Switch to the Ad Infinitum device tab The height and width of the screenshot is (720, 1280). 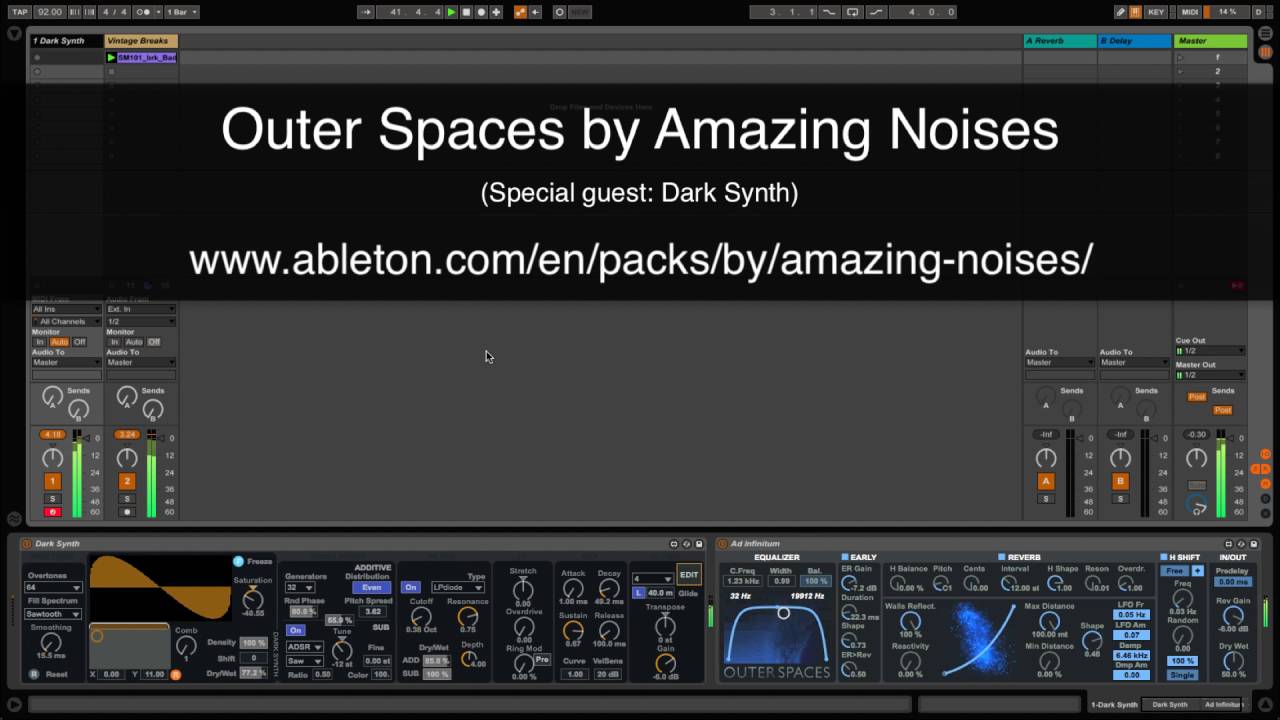point(1223,705)
